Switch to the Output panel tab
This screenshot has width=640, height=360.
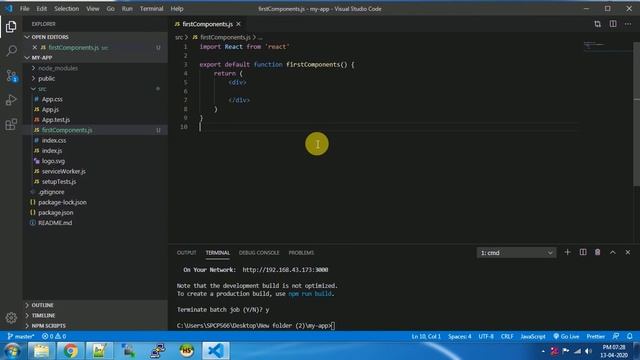coord(187,253)
